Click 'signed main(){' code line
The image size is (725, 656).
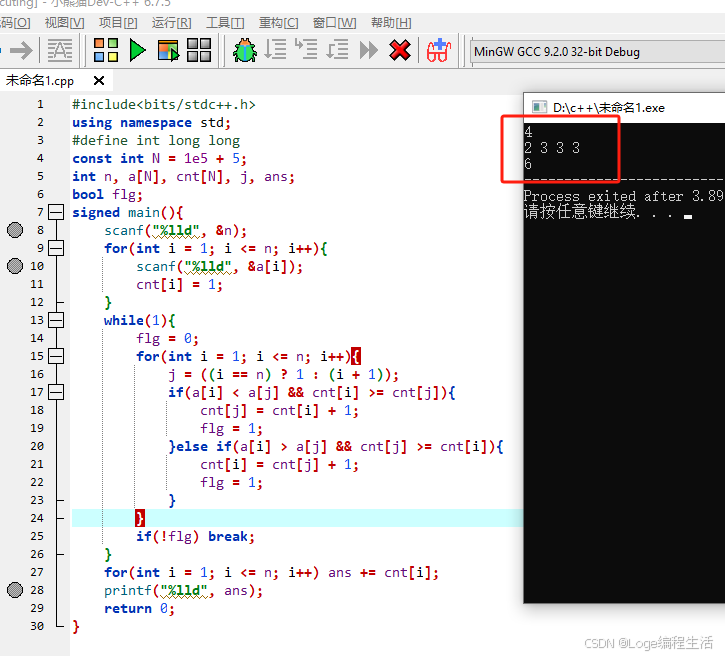128,213
